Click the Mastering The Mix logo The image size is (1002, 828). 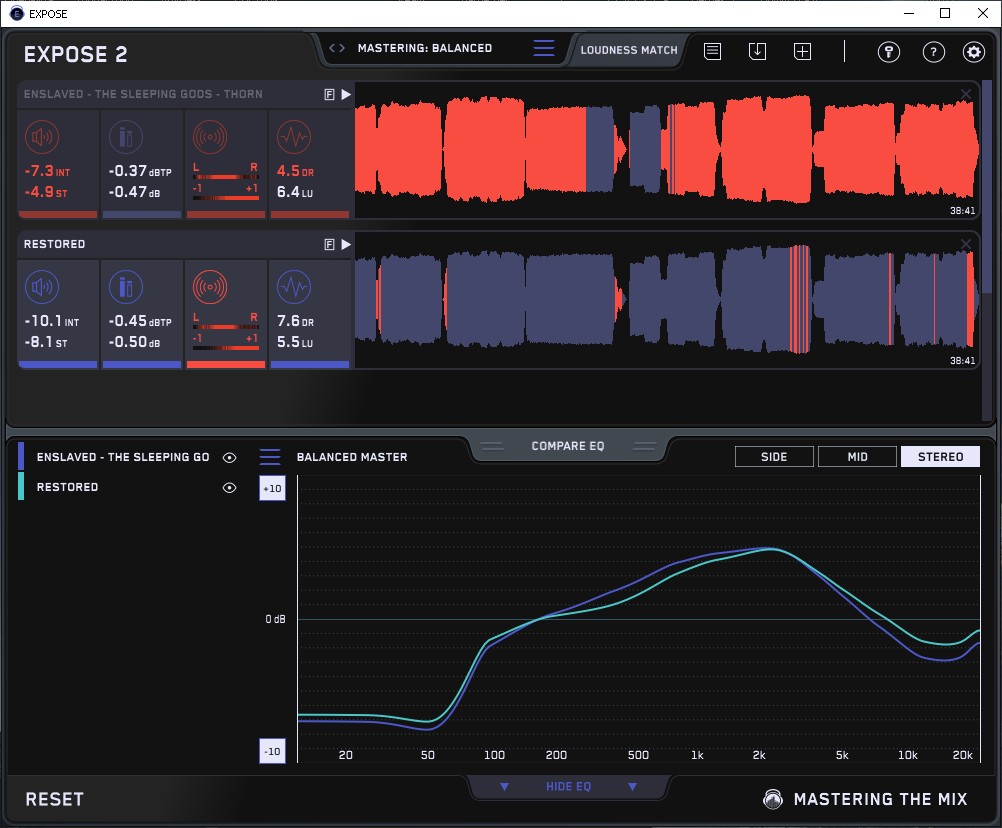tap(865, 799)
